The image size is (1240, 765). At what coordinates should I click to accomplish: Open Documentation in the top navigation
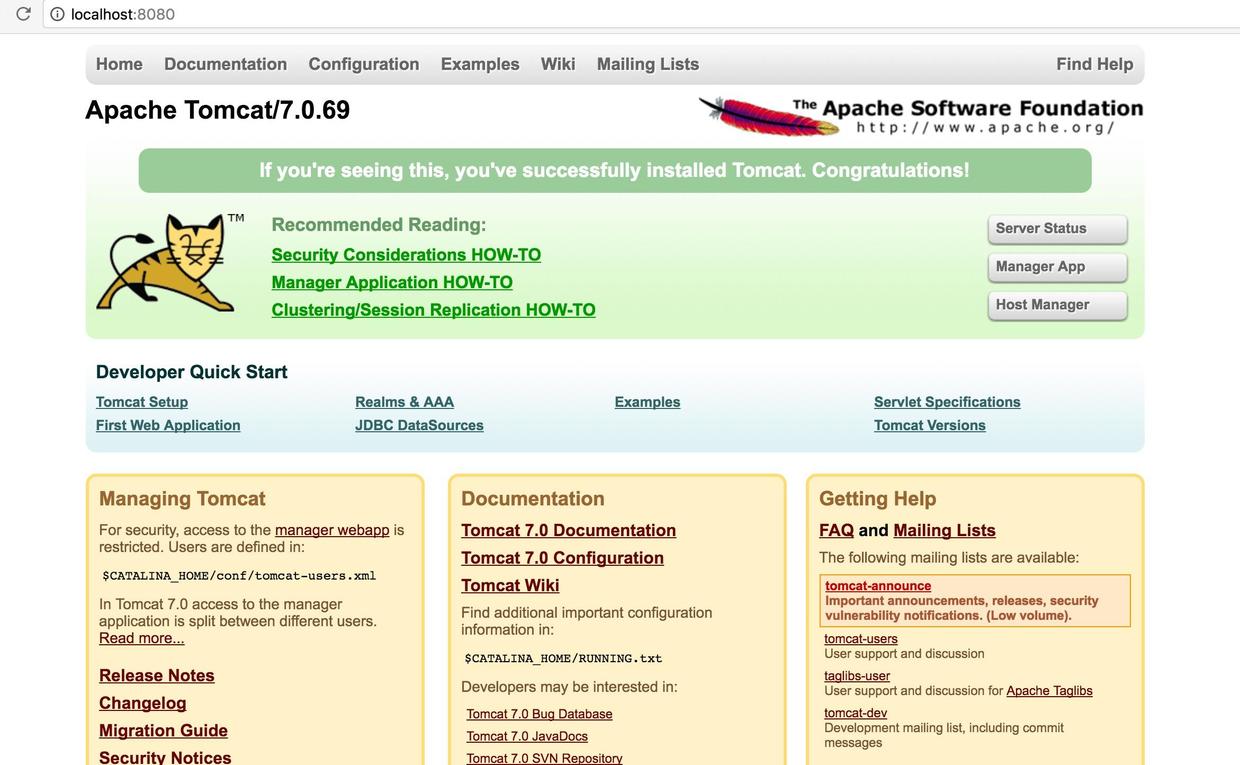pos(225,64)
